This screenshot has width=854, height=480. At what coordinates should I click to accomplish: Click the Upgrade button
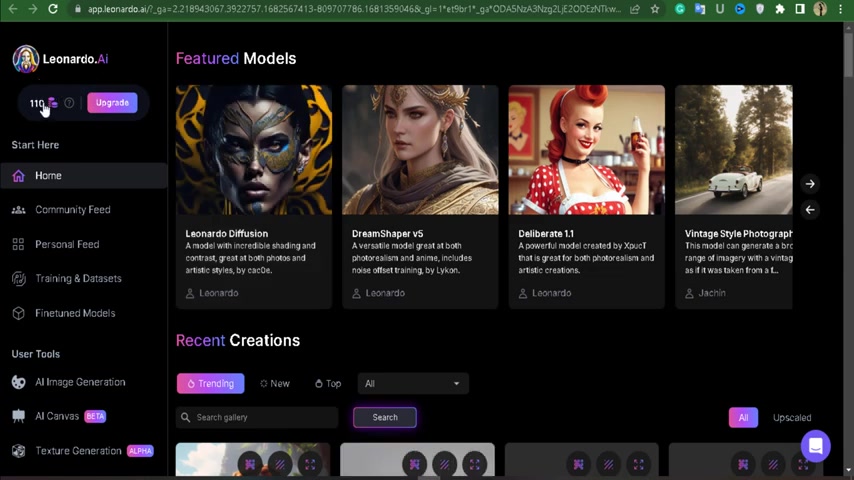[112, 102]
